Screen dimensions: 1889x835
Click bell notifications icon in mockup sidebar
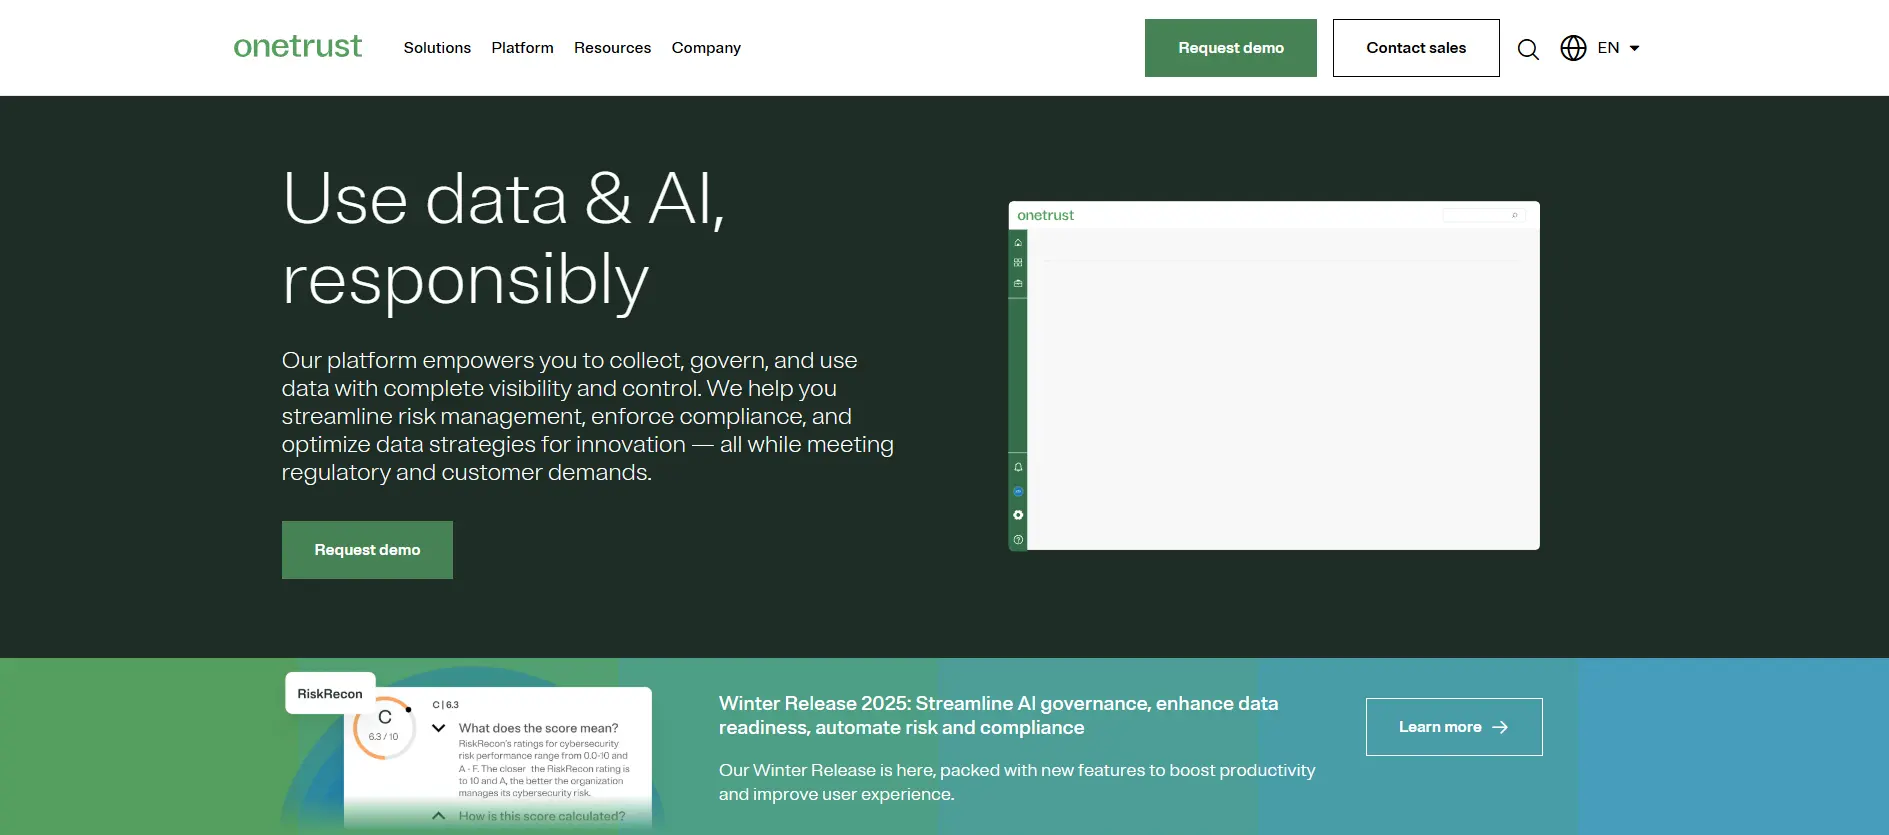click(1018, 467)
